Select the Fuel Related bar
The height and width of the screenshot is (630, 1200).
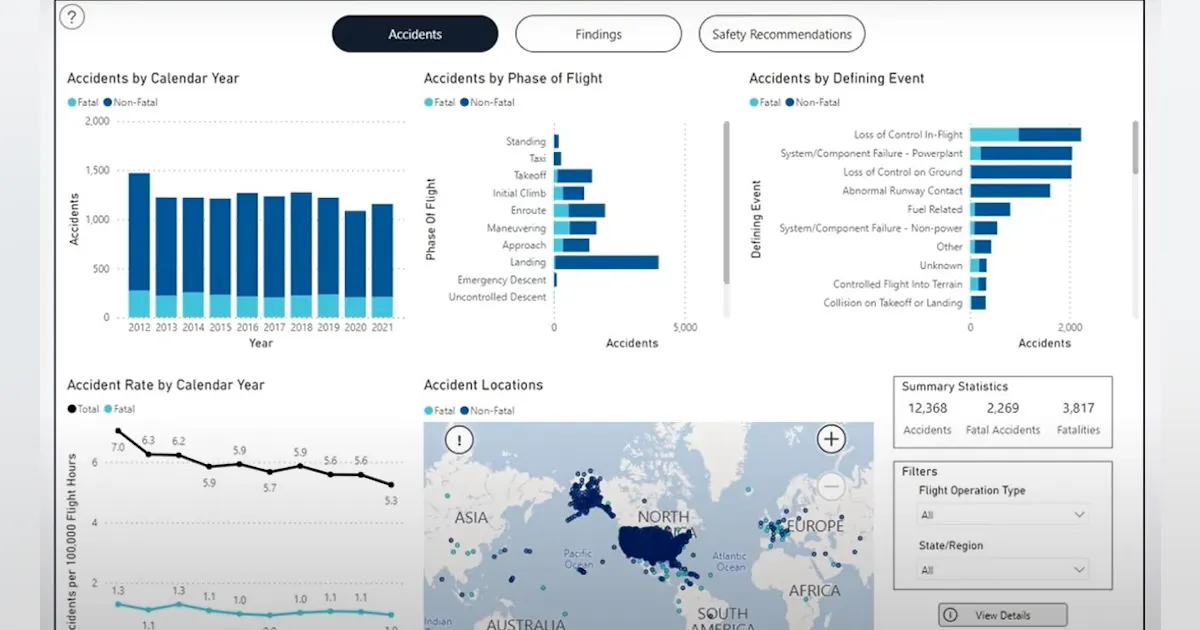(x=990, y=209)
